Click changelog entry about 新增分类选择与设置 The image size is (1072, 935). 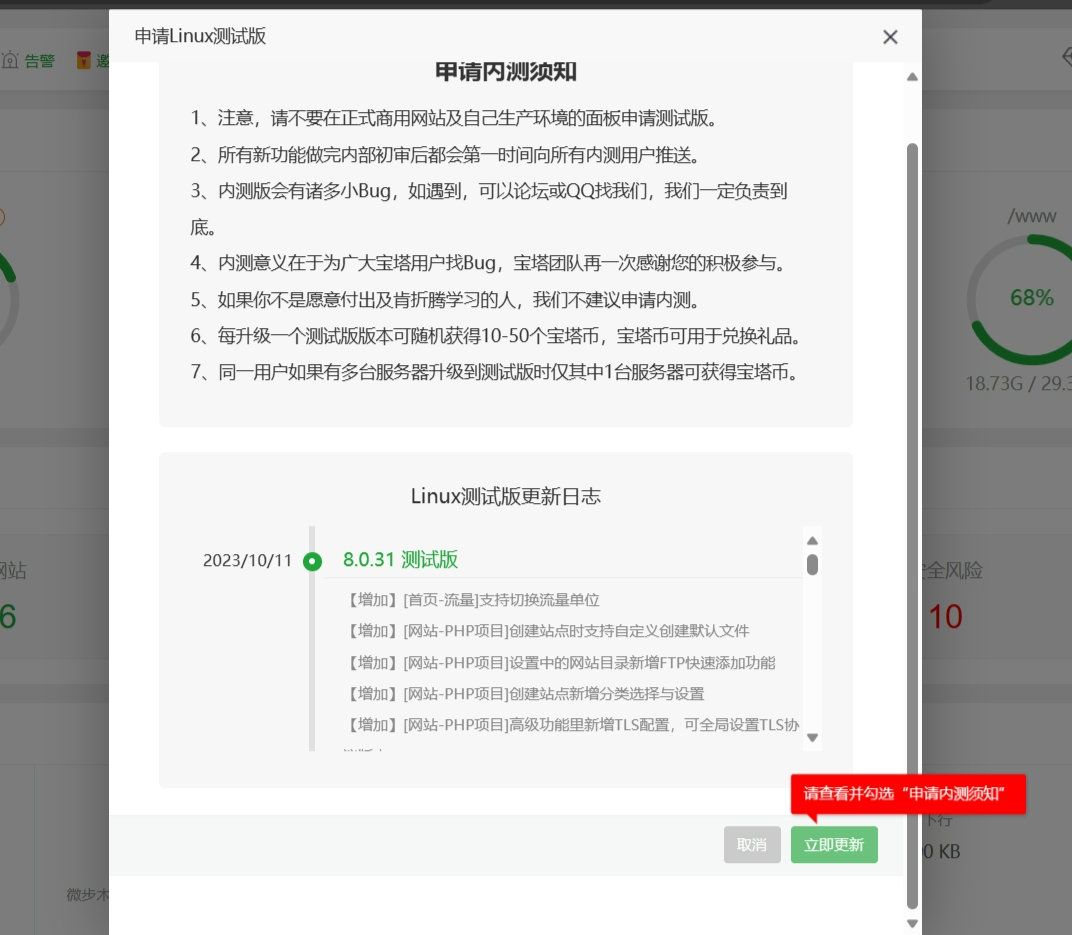tap(524, 694)
